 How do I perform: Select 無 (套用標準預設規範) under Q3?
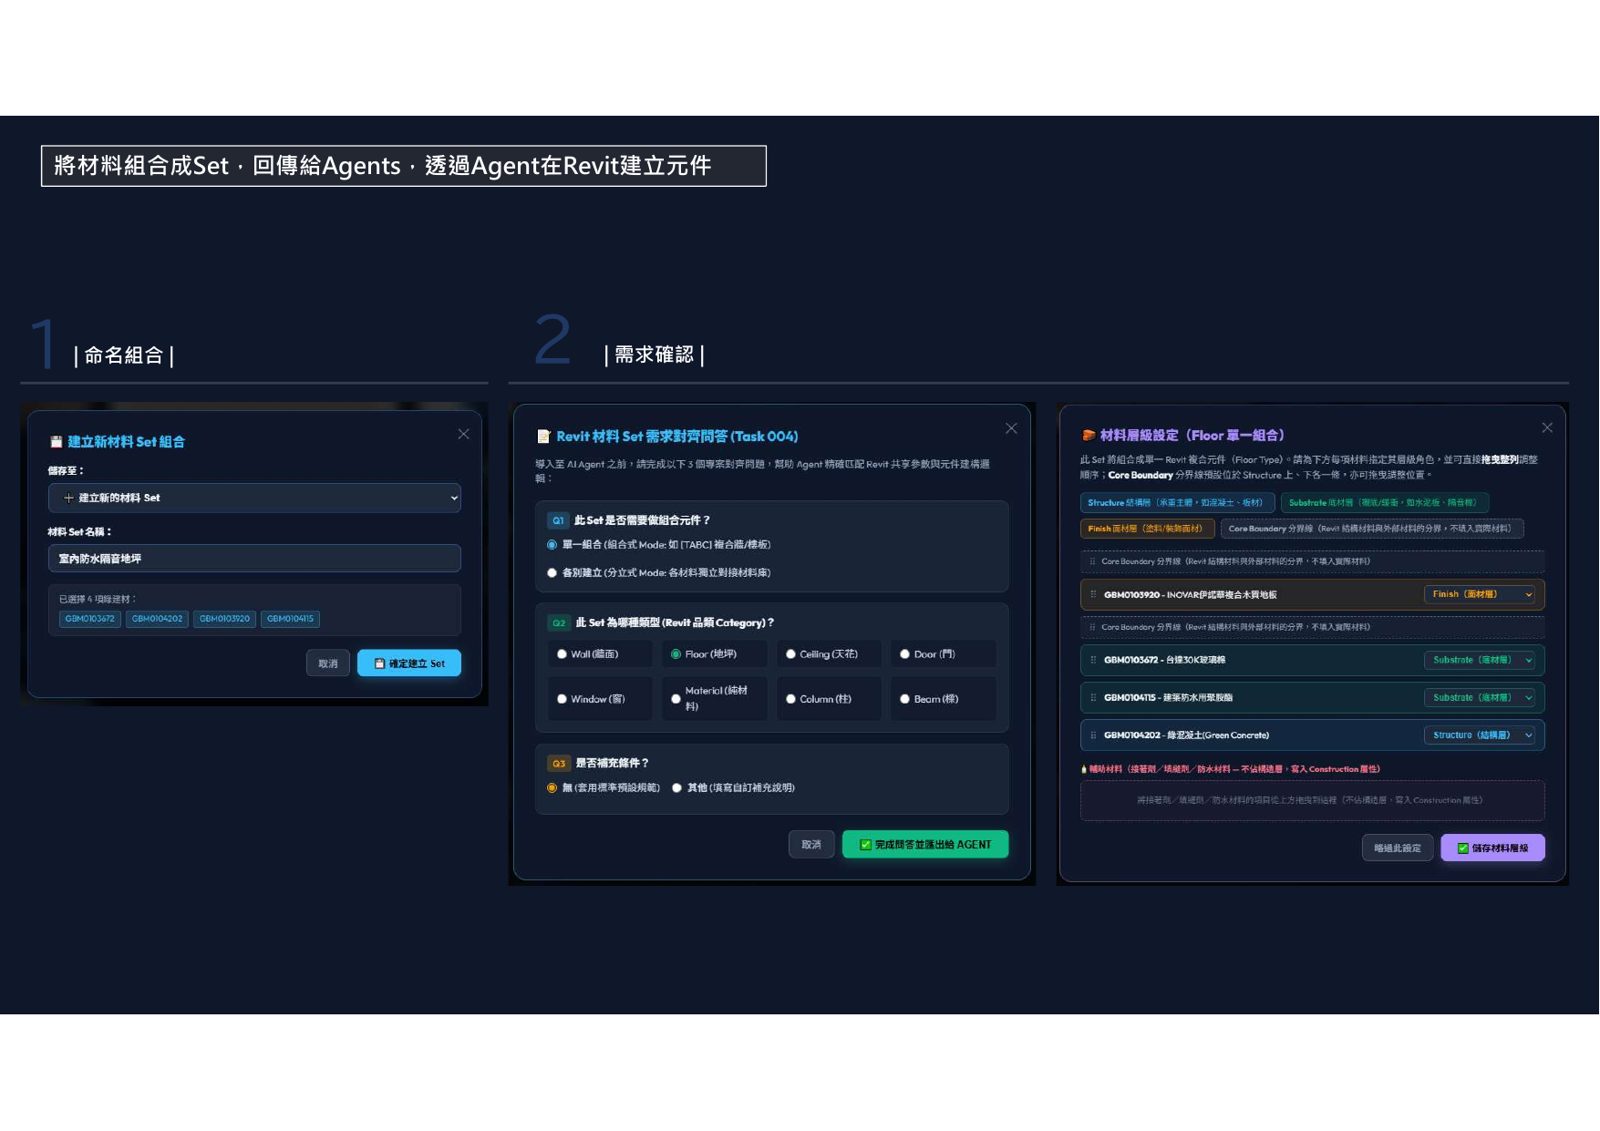click(x=552, y=788)
